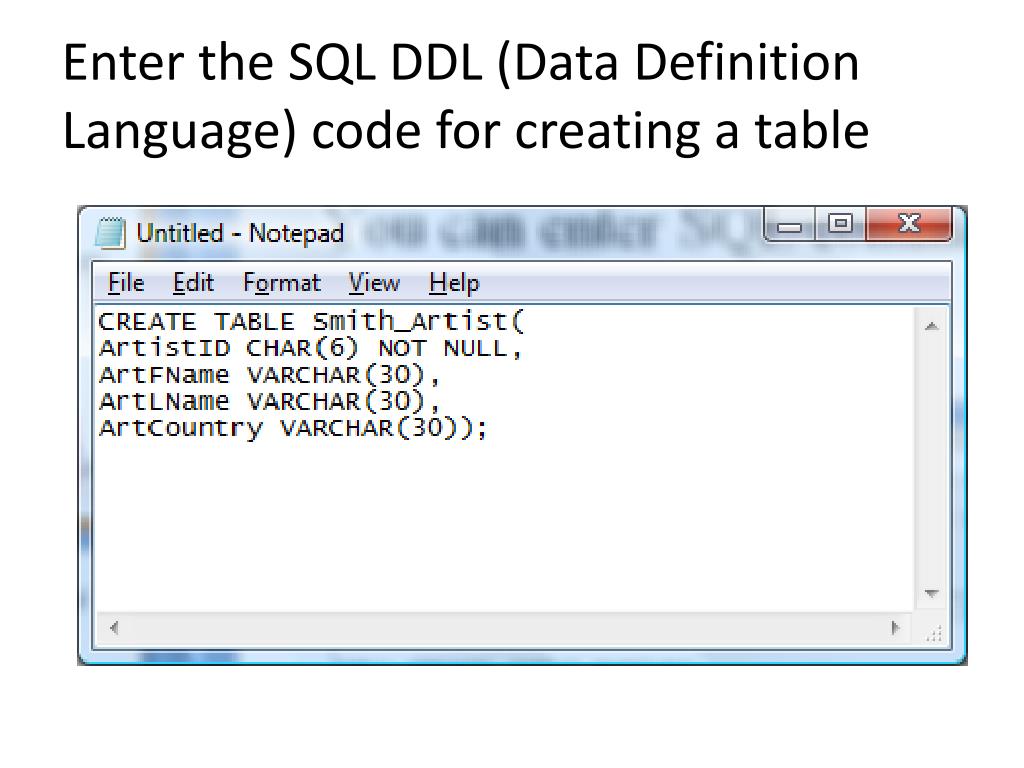Maximize the Notepad window

point(841,225)
